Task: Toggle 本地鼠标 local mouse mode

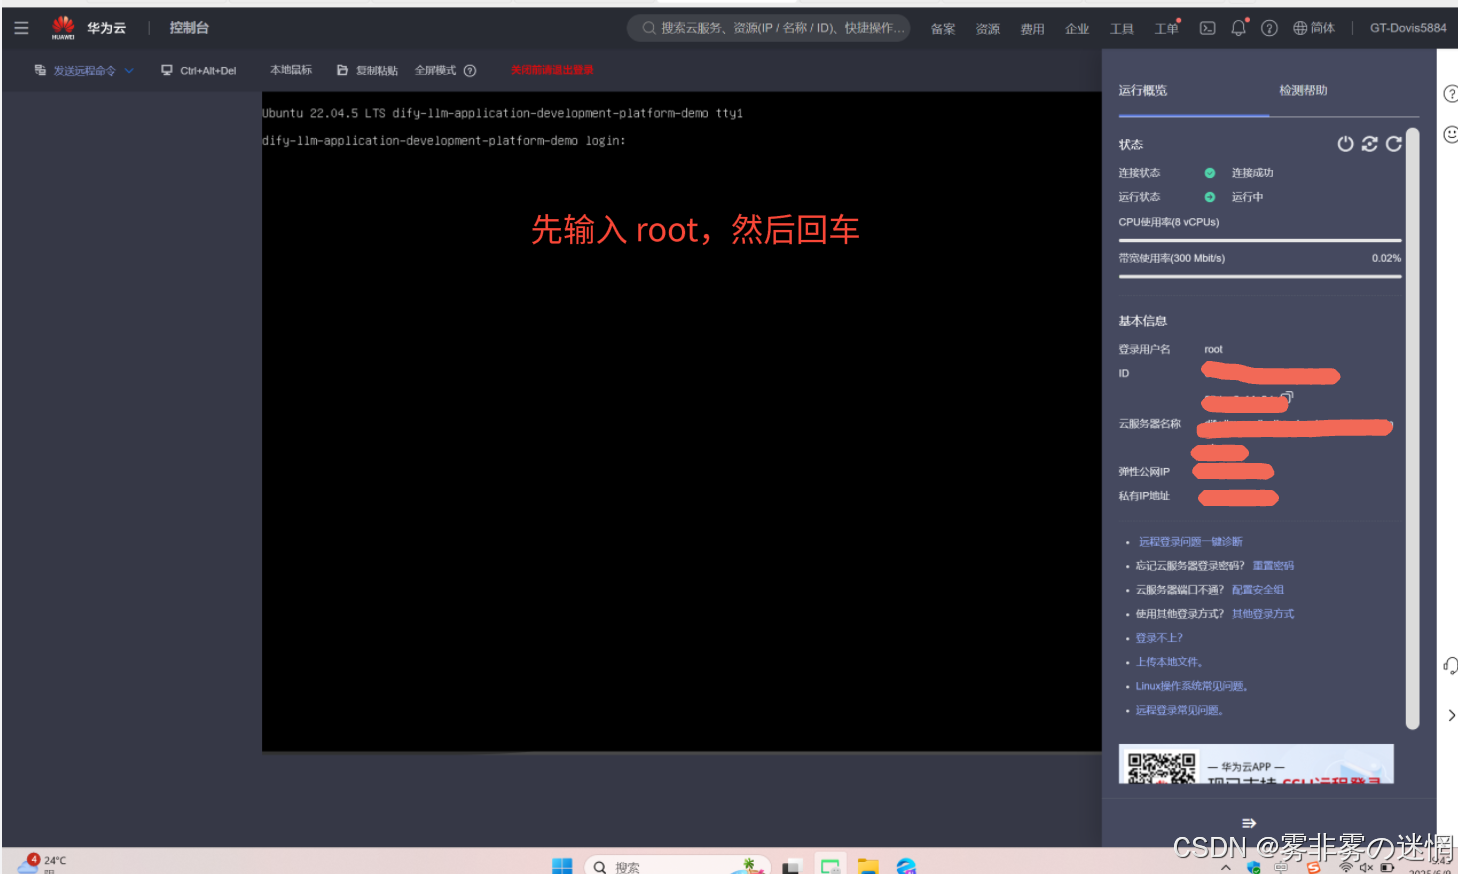Action: 291,70
